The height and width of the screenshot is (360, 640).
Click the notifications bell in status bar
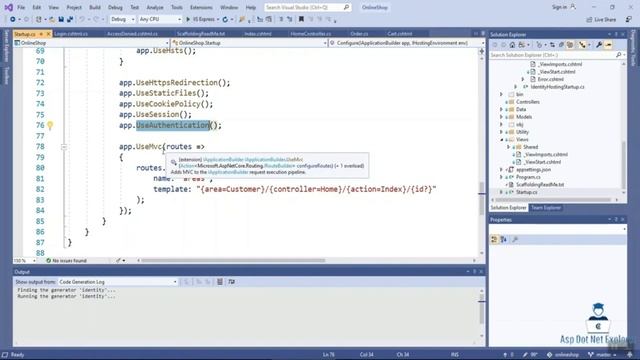tap(630, 355)
